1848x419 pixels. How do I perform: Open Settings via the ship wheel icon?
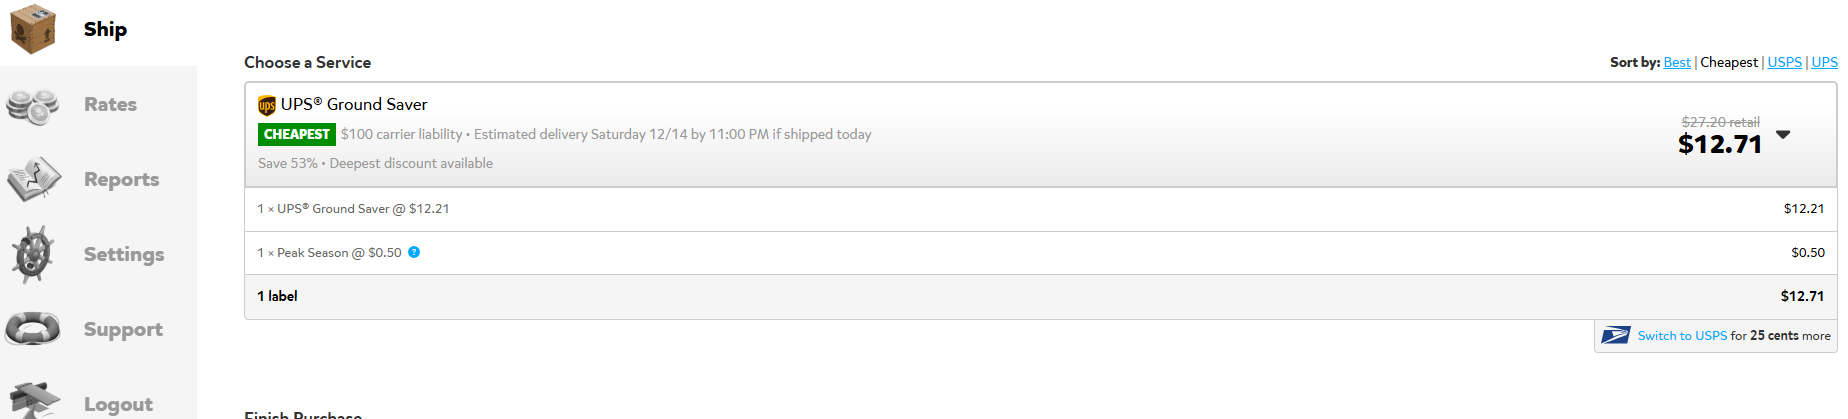coord(33,254)
